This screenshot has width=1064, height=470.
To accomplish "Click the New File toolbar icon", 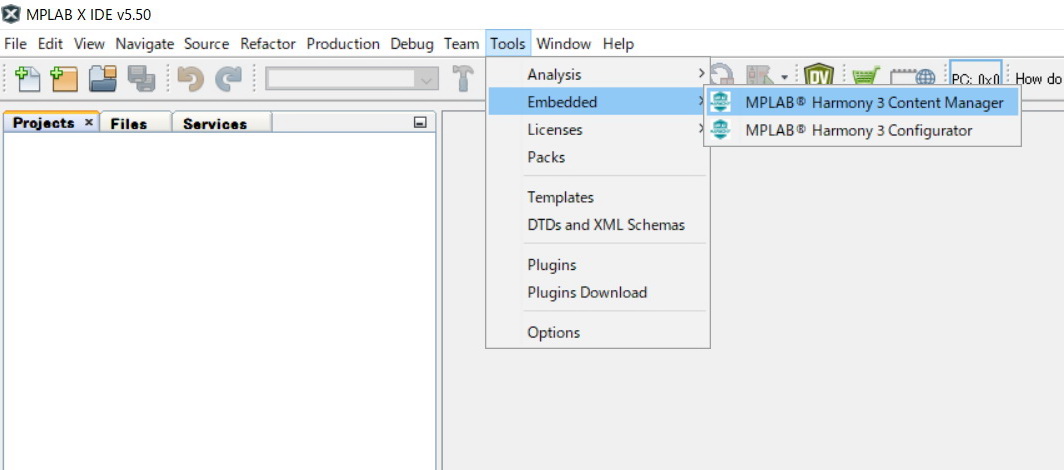I will point(28,79).
